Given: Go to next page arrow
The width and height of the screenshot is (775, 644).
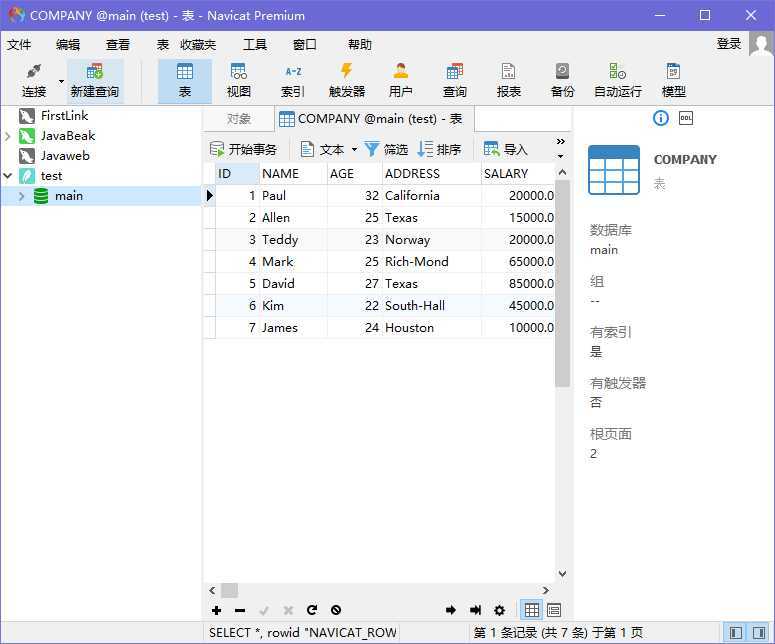Looking at the screenshot, I should [x=451, y=610].
